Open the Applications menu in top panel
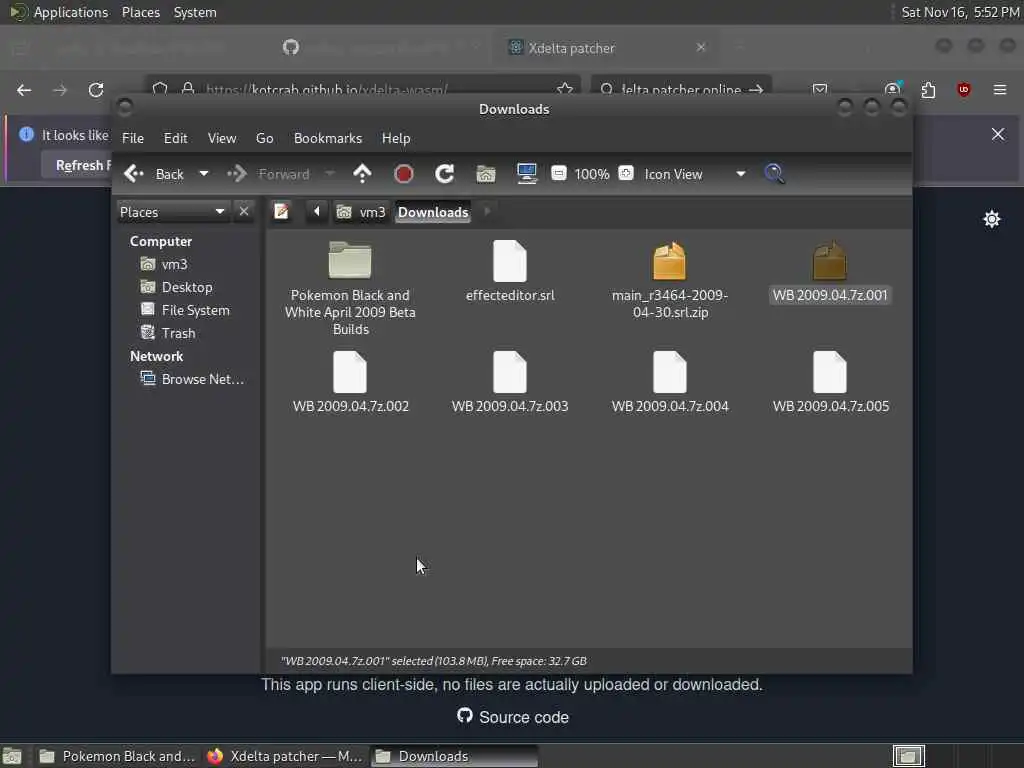1024x768 pixels. (59, 12)
